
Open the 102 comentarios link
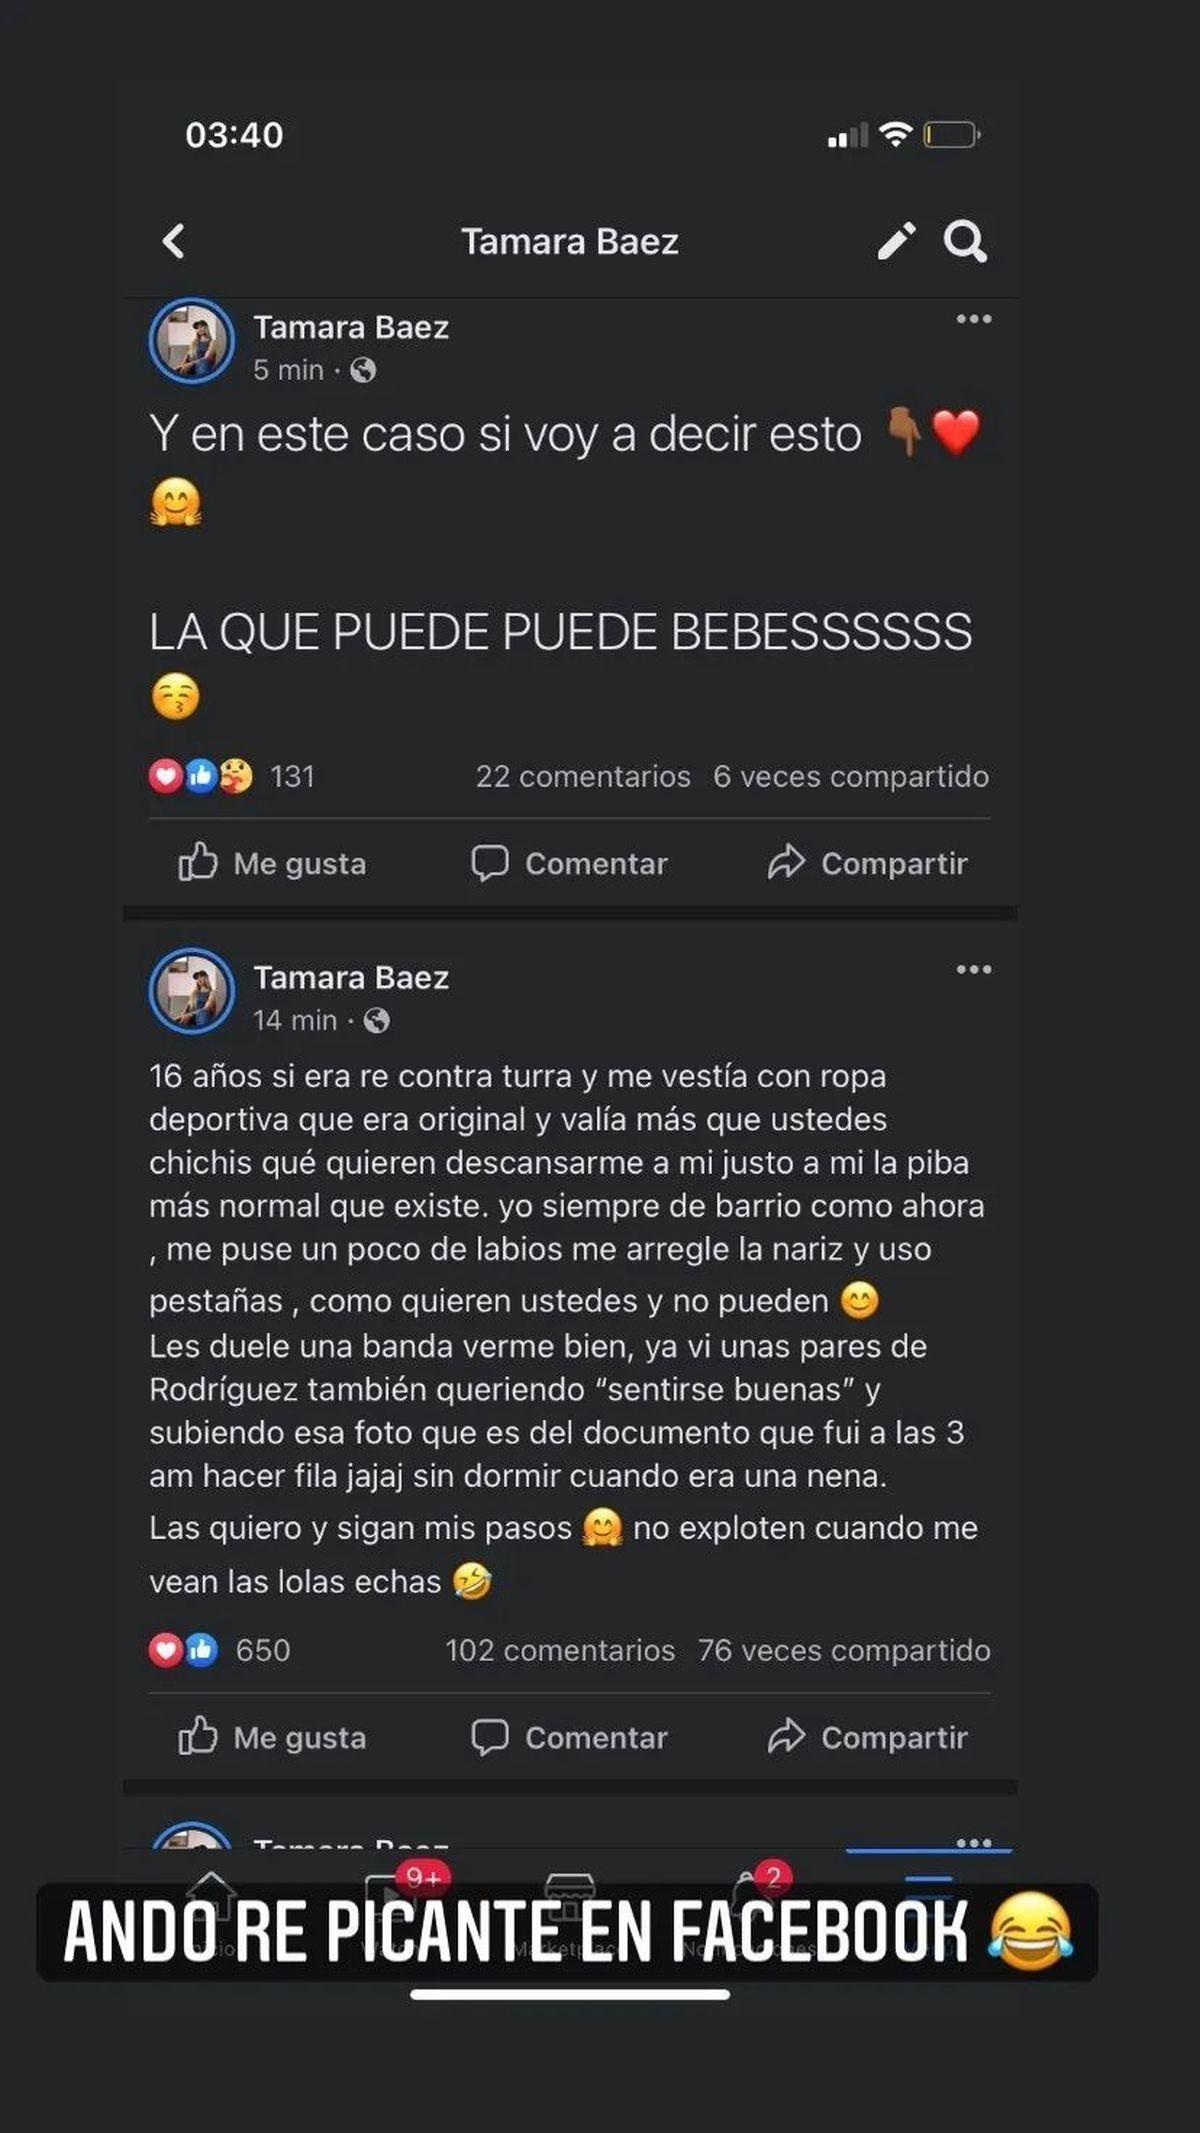coord(560,1650)
